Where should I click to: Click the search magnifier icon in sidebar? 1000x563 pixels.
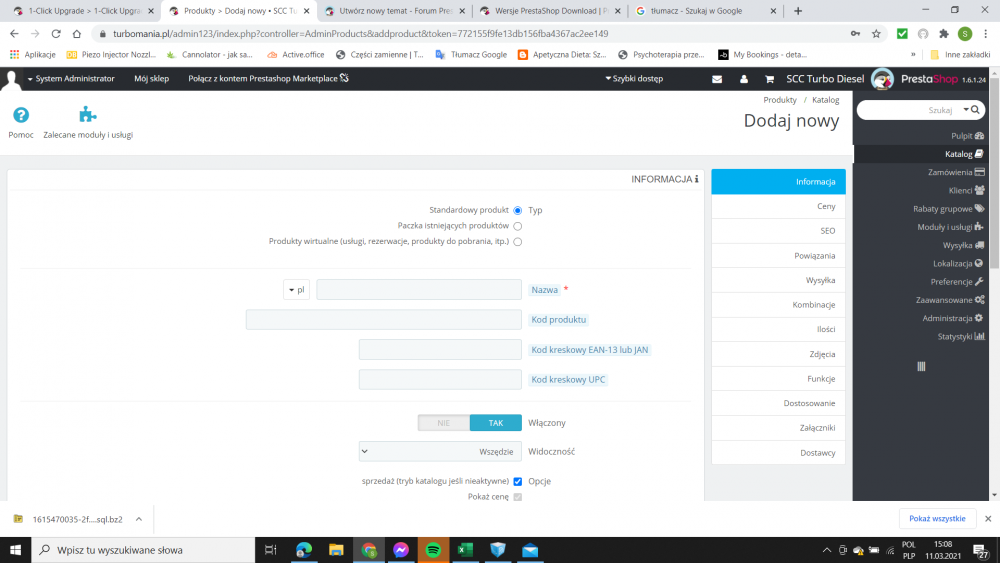(x=975, y=110)
